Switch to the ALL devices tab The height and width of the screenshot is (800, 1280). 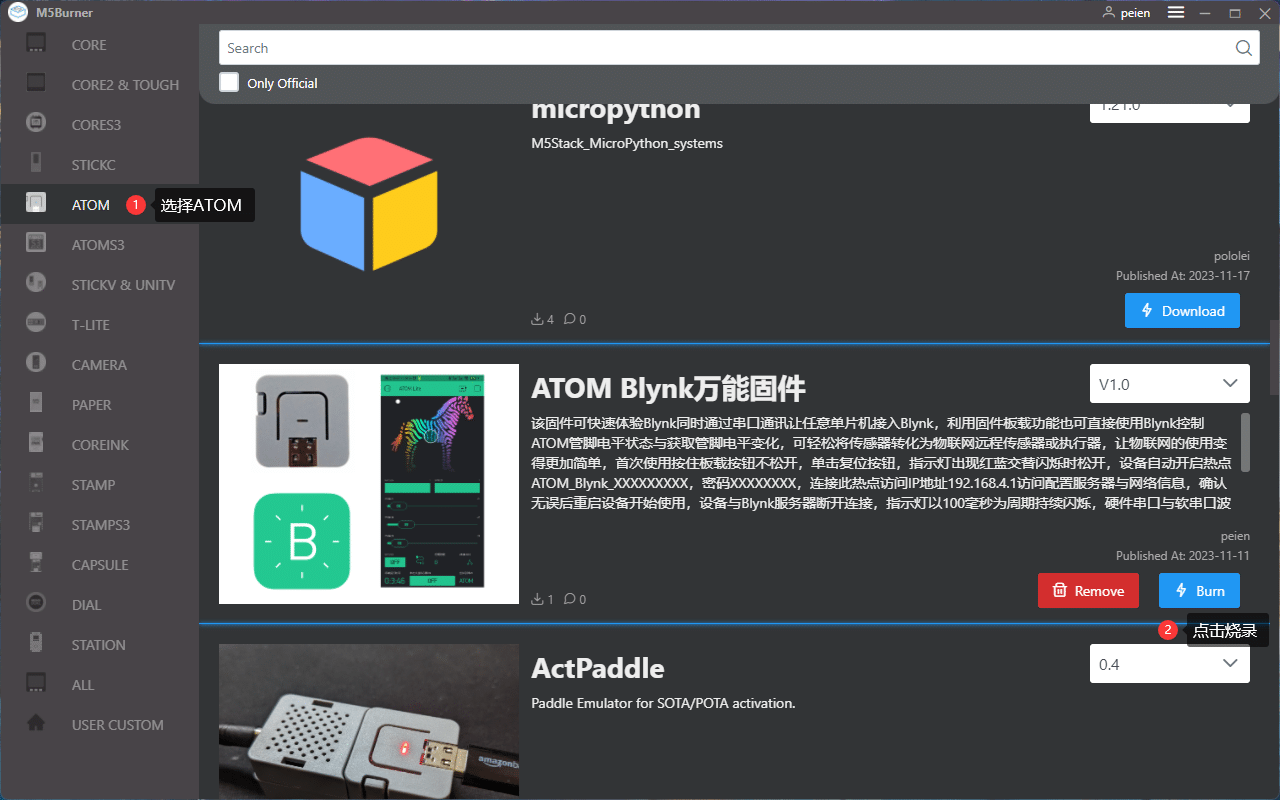pos(34,684)
